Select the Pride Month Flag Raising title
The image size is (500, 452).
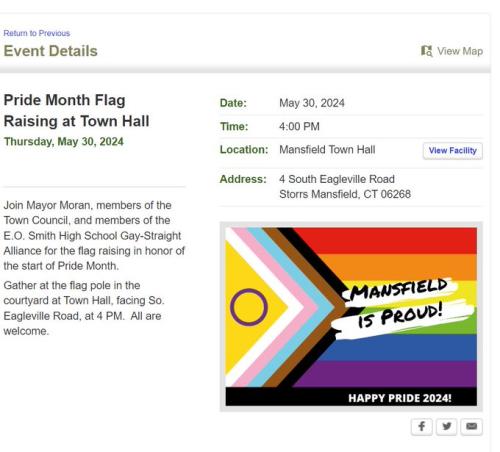[76, 110]
